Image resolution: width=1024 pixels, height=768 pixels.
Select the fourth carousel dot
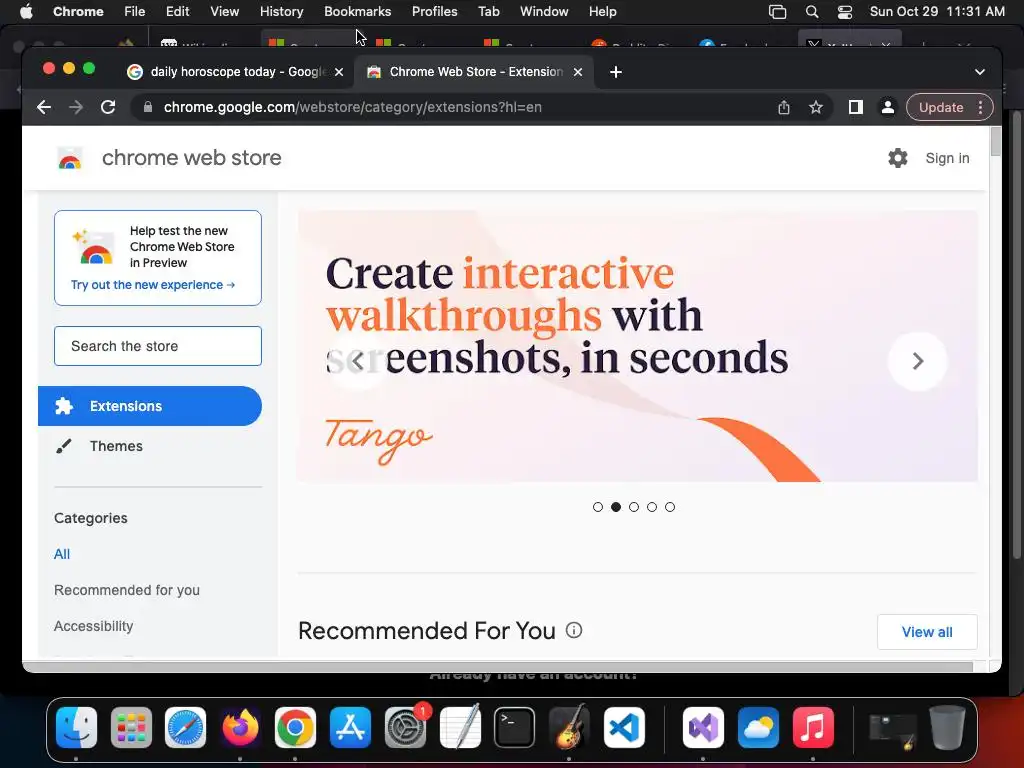(652, 507)
